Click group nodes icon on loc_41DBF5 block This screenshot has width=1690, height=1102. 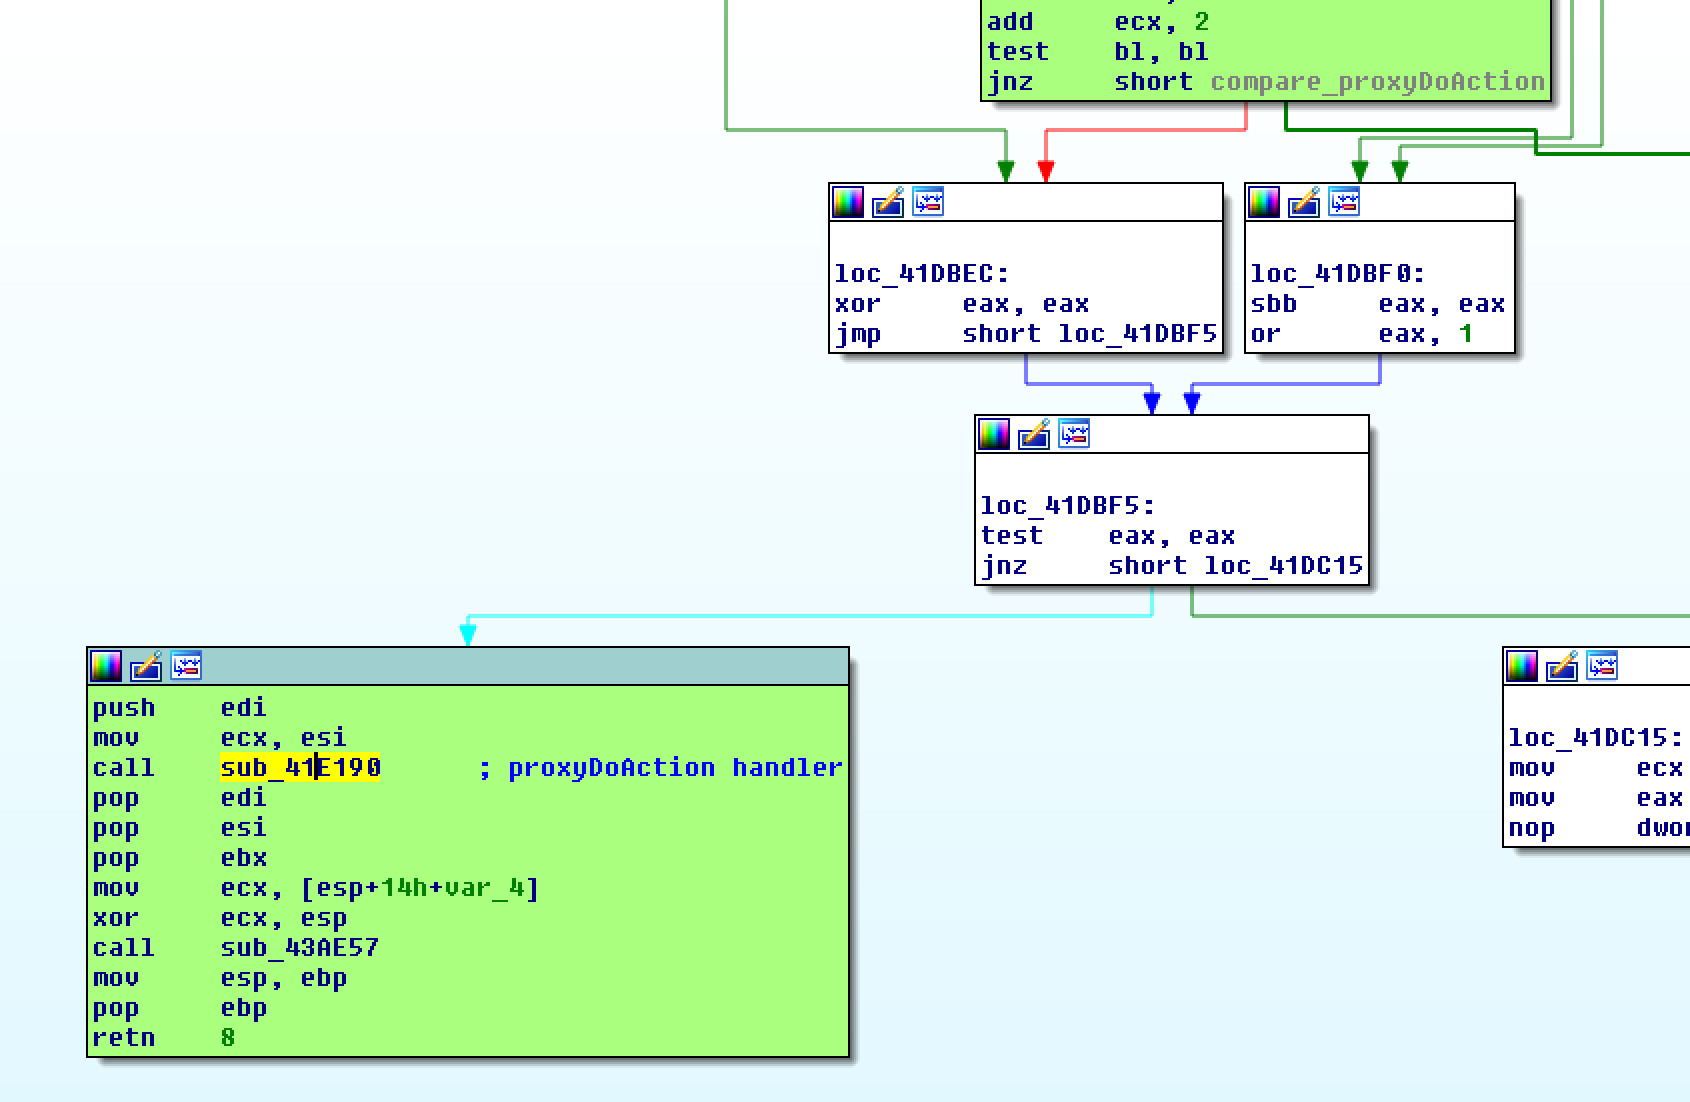pos(1074,435)
